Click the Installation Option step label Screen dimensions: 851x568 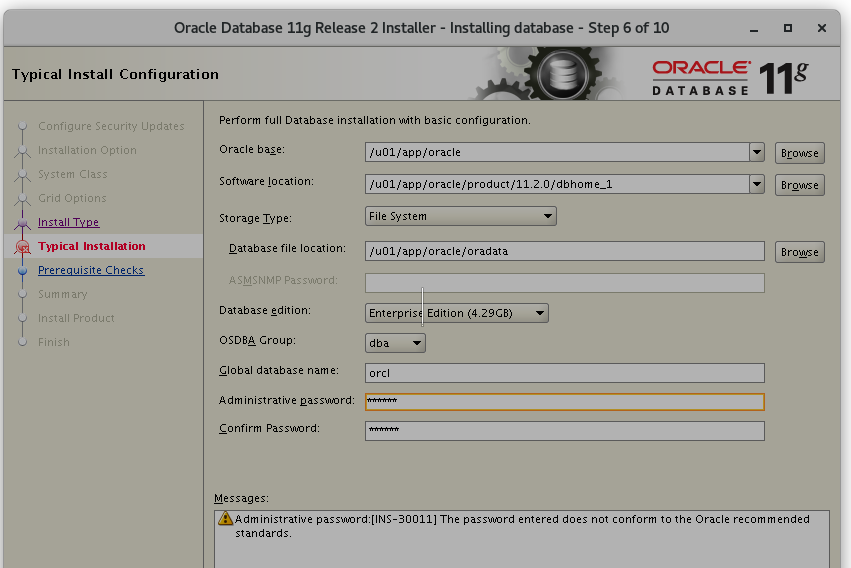point(87,150)
